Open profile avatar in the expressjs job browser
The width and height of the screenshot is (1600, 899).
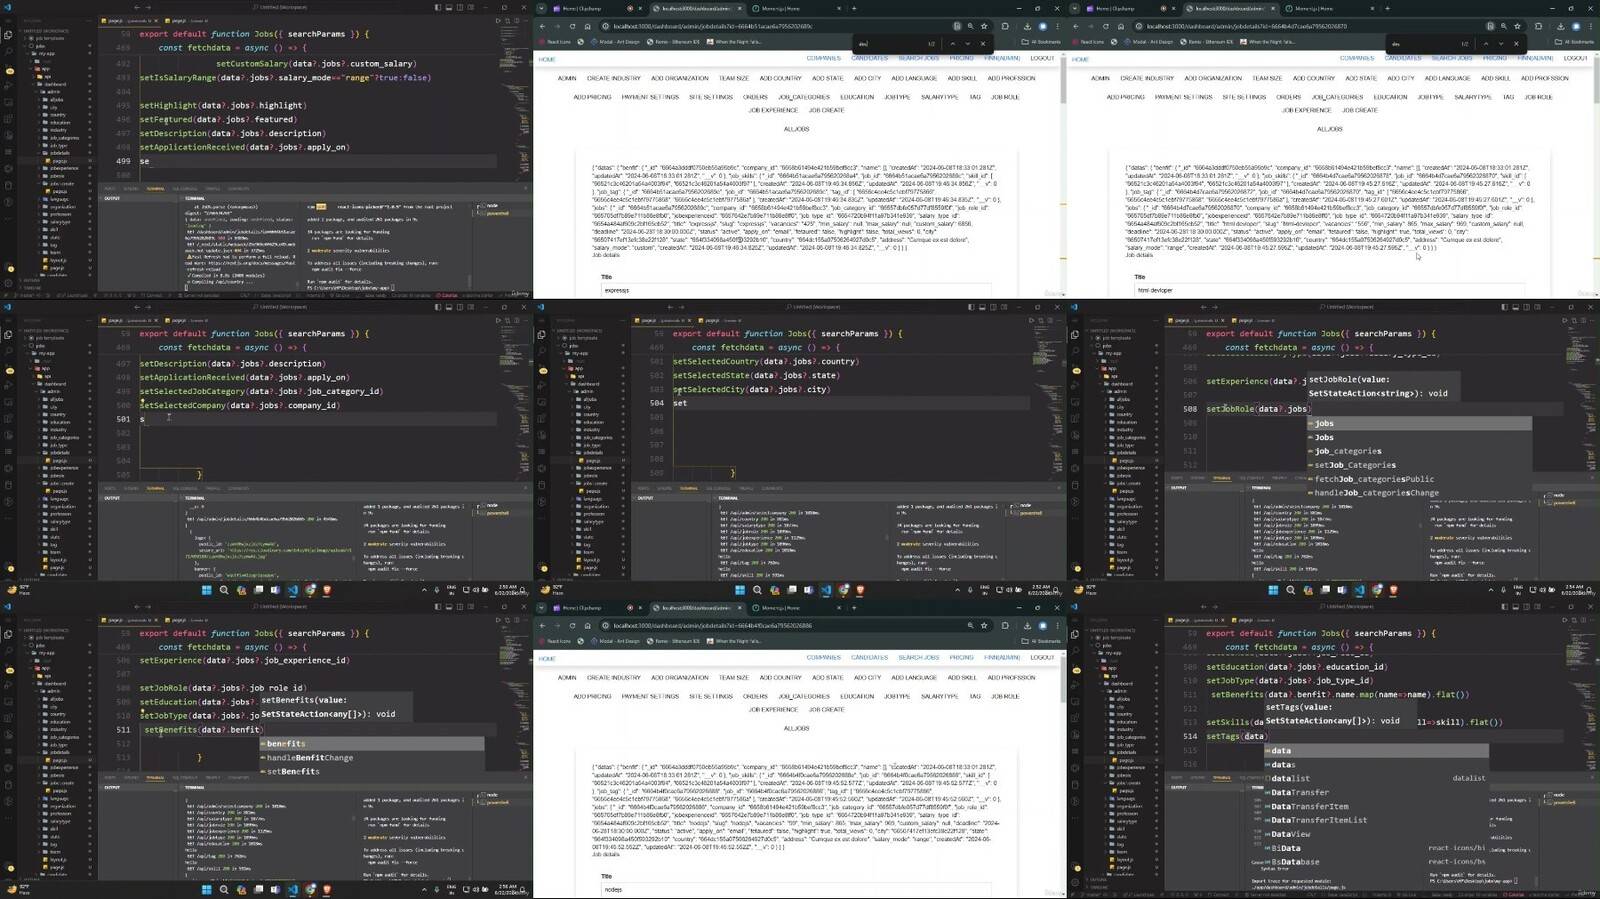point(1042,26)
